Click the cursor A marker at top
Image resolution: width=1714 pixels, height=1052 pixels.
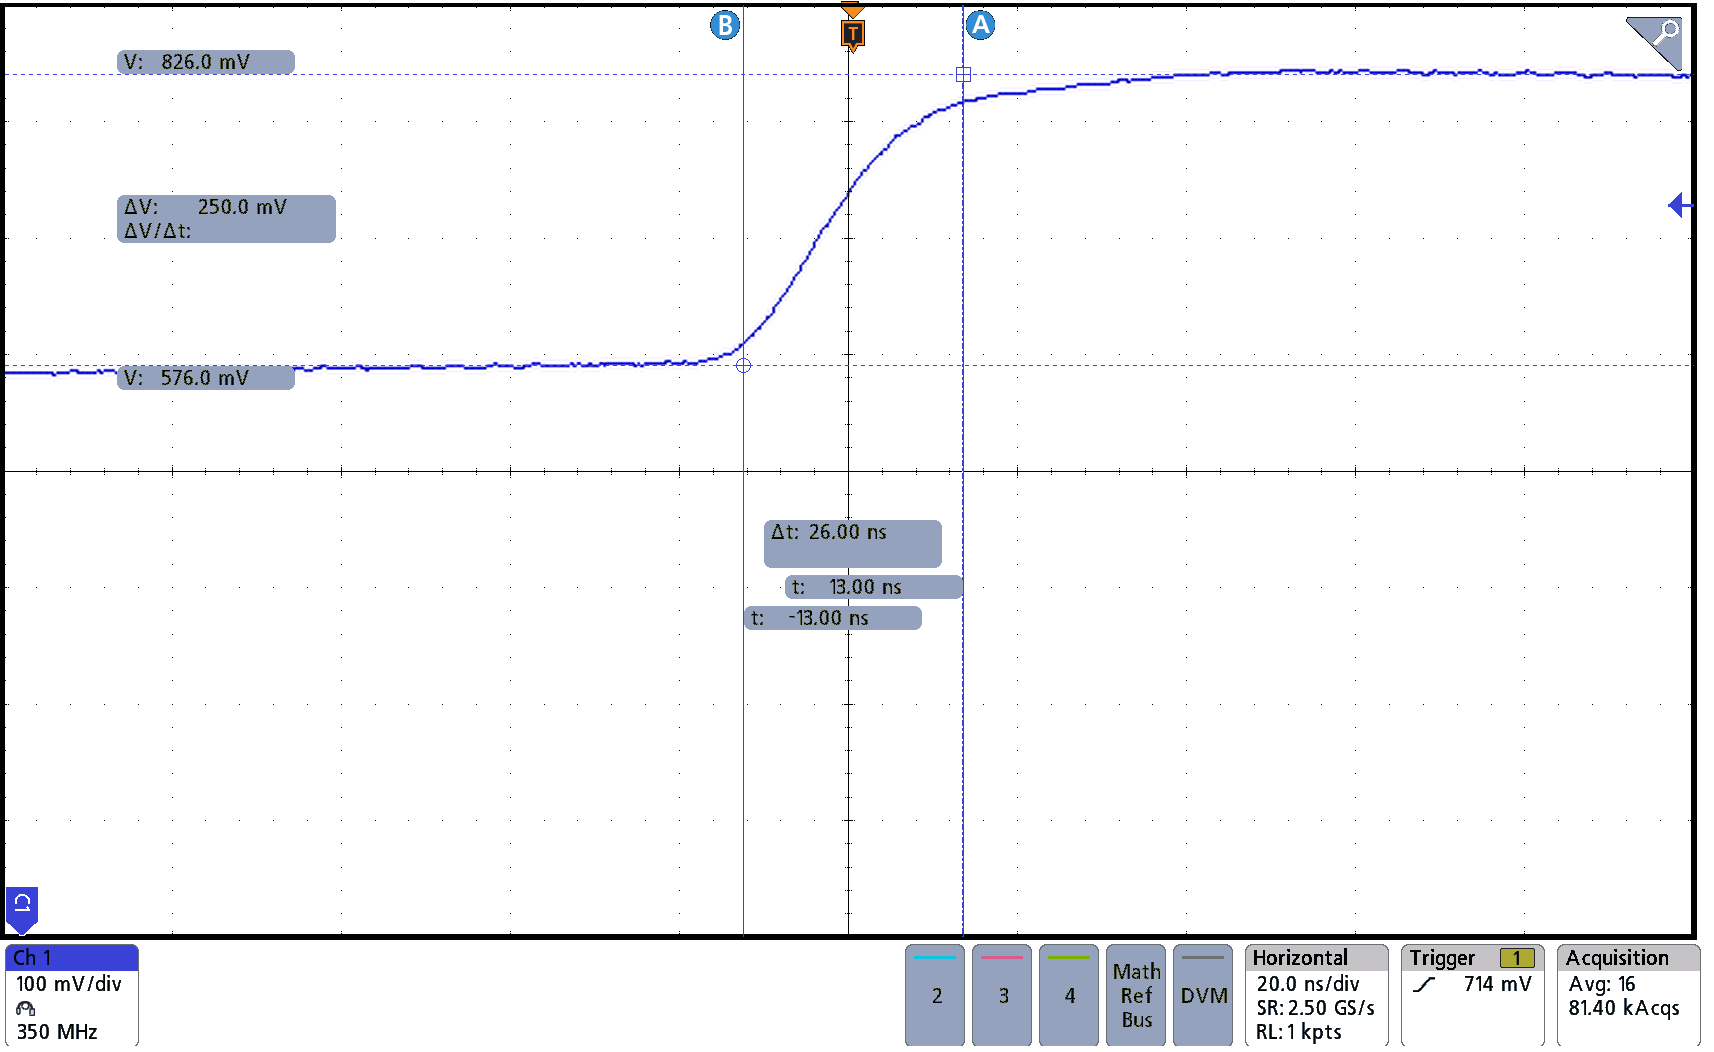(980, 25)
